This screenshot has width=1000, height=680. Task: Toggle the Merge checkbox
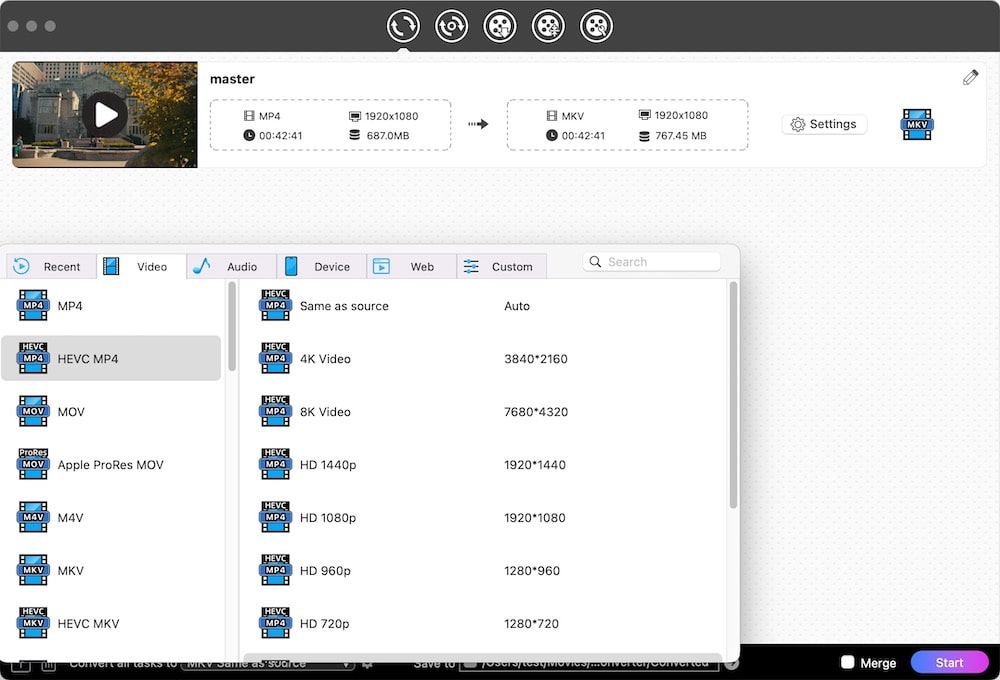tap(847, 663)
